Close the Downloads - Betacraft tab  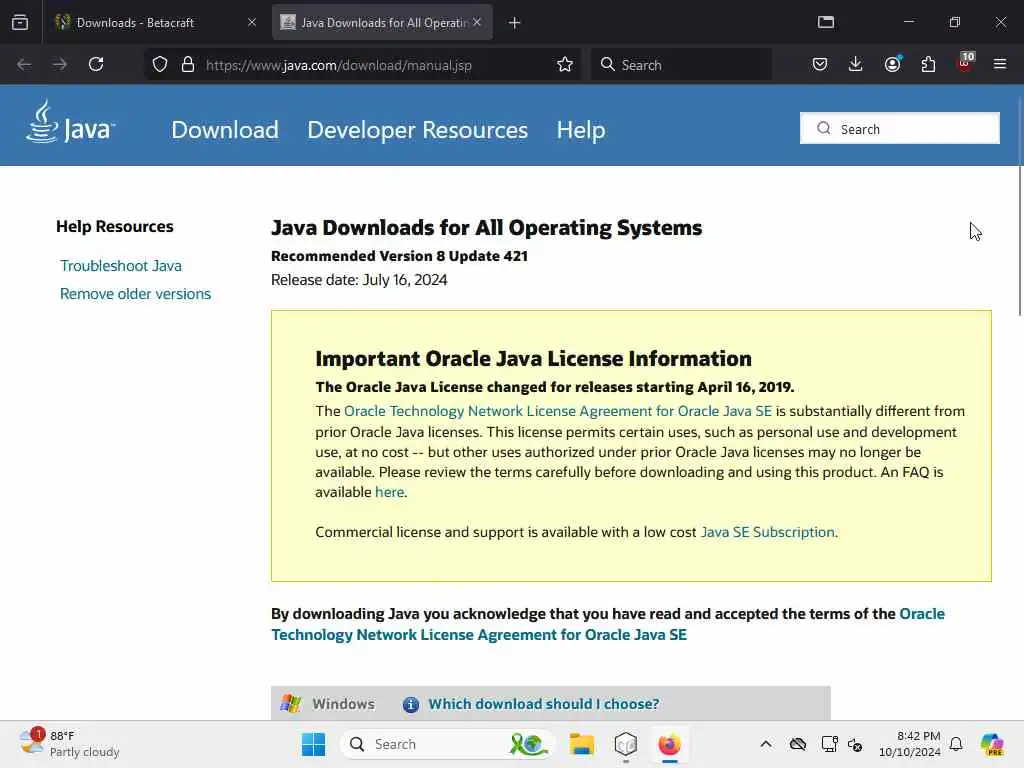click(x=252, y=22)
